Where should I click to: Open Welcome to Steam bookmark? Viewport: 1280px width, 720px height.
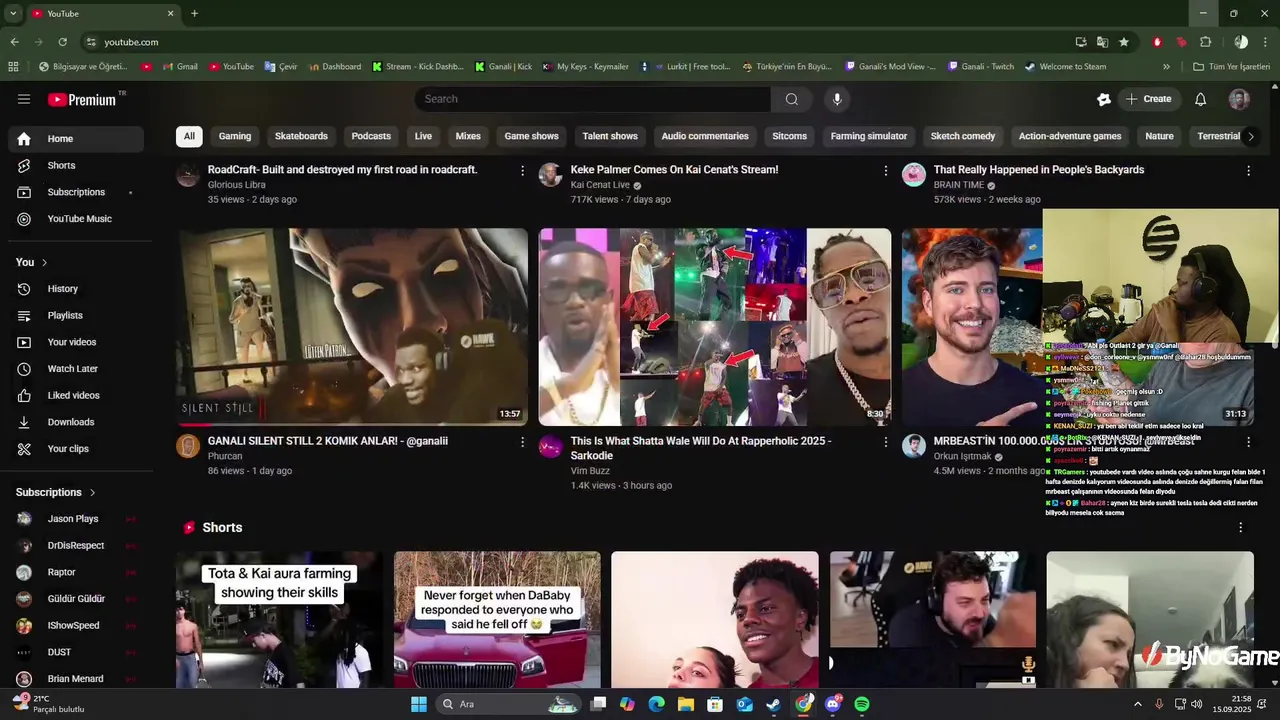click(x=1065, y=67)
